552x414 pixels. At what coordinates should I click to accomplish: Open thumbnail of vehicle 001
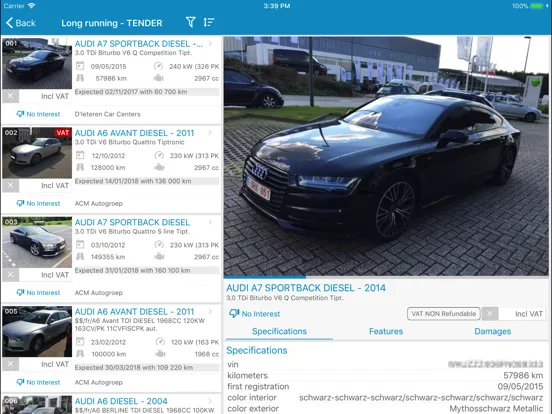click(37, 63)
